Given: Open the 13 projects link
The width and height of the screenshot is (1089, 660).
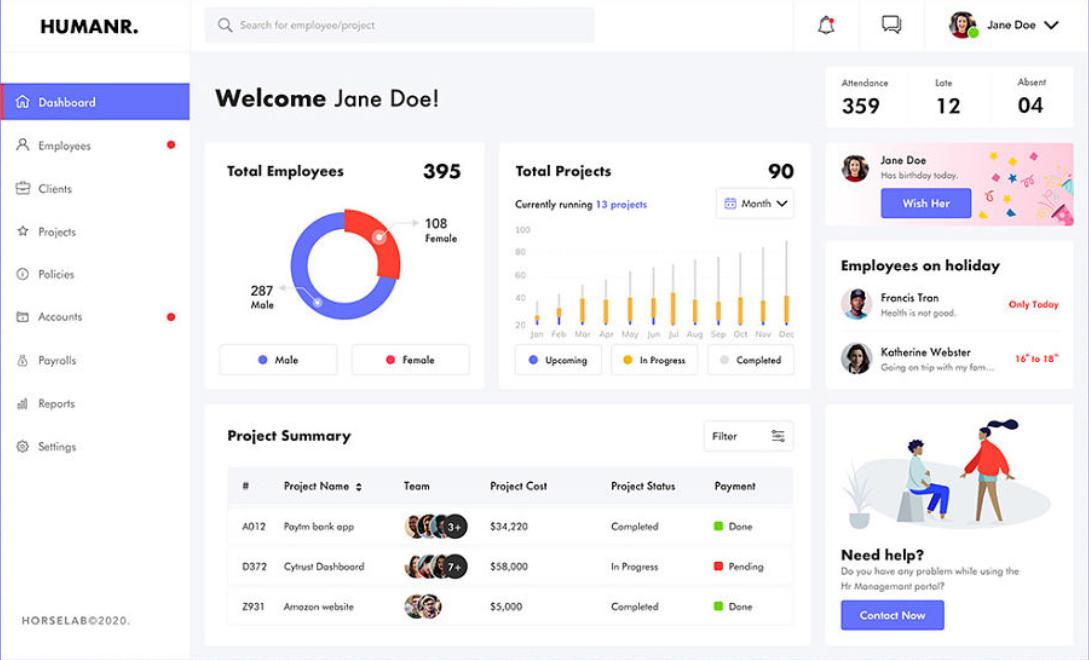Looking at the screenshot, I should [x=621, y=205].
